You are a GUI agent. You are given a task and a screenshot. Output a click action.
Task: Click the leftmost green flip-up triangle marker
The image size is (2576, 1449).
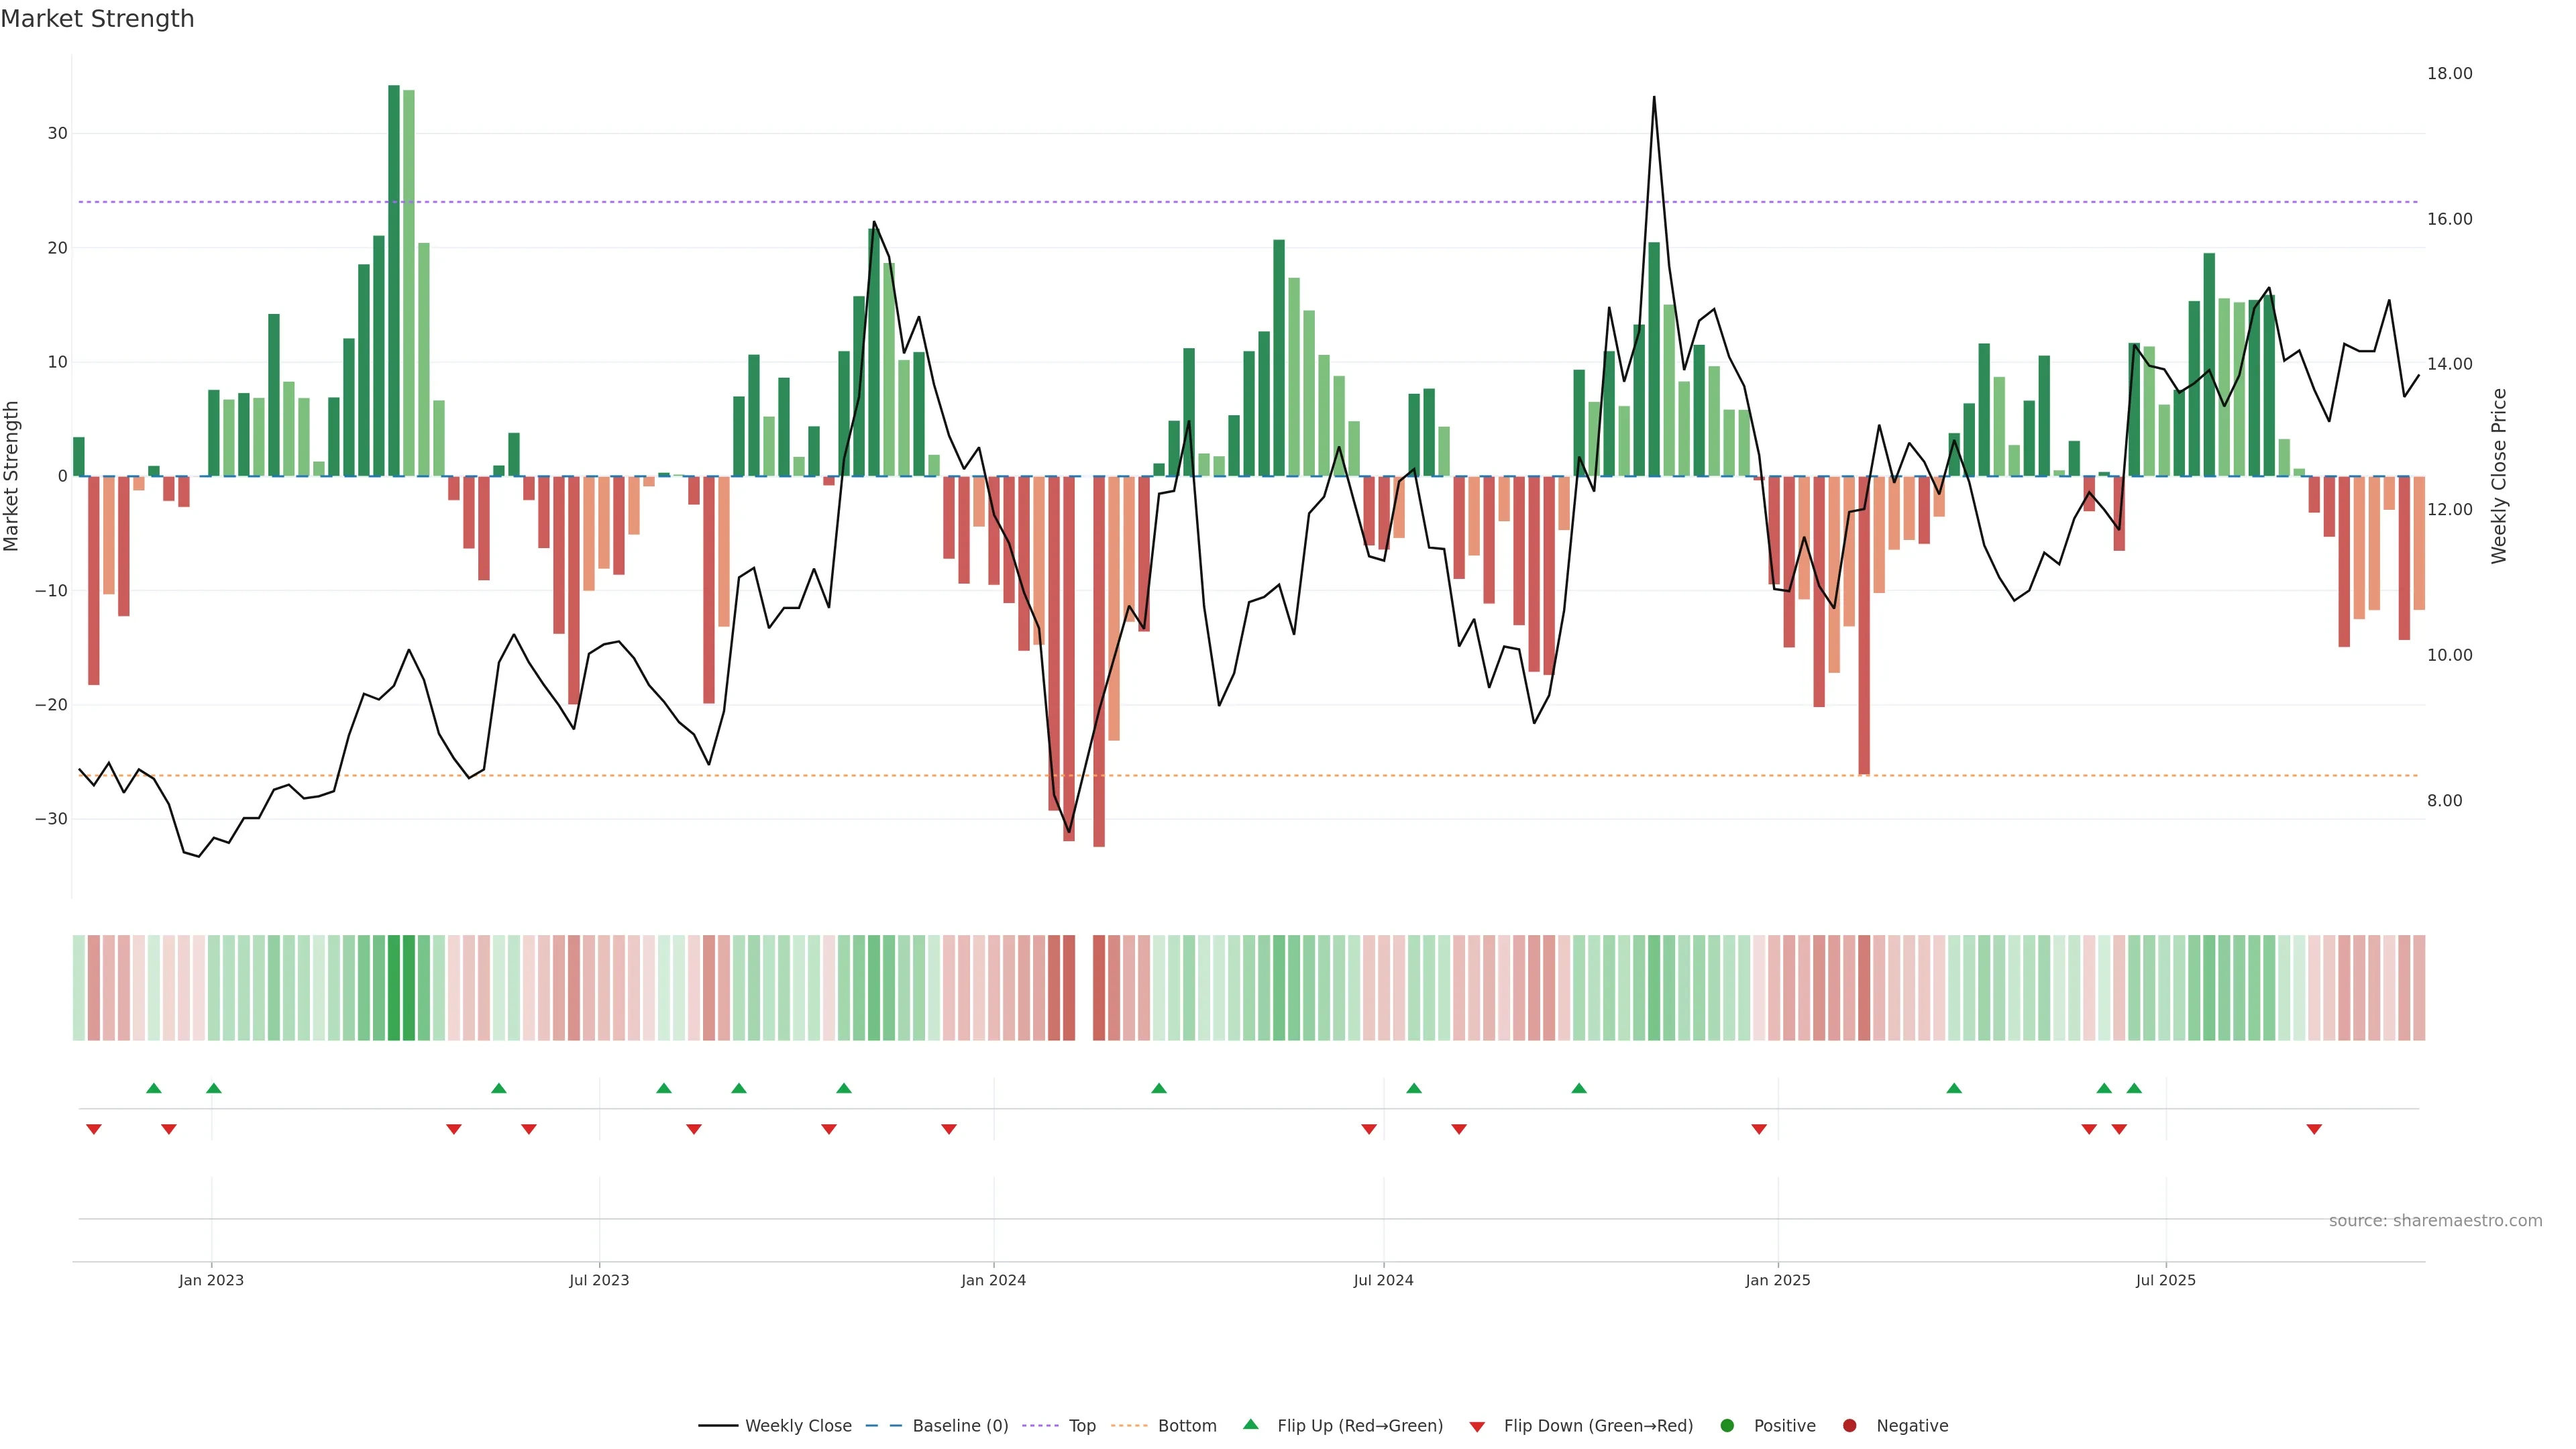(x=154, y=1088)
